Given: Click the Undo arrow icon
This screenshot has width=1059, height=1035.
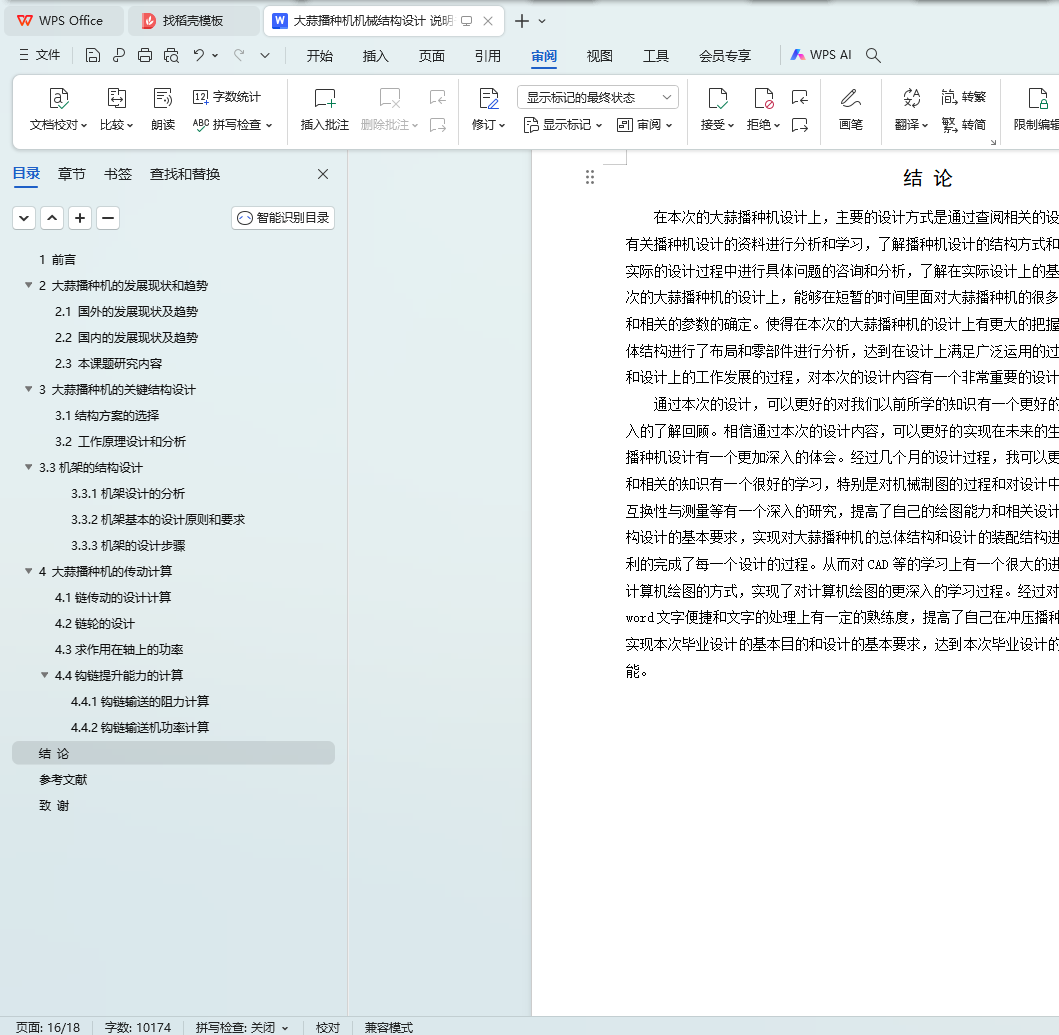Looking at the screenshot, I should pyautogui.click(x=199, y=55).
